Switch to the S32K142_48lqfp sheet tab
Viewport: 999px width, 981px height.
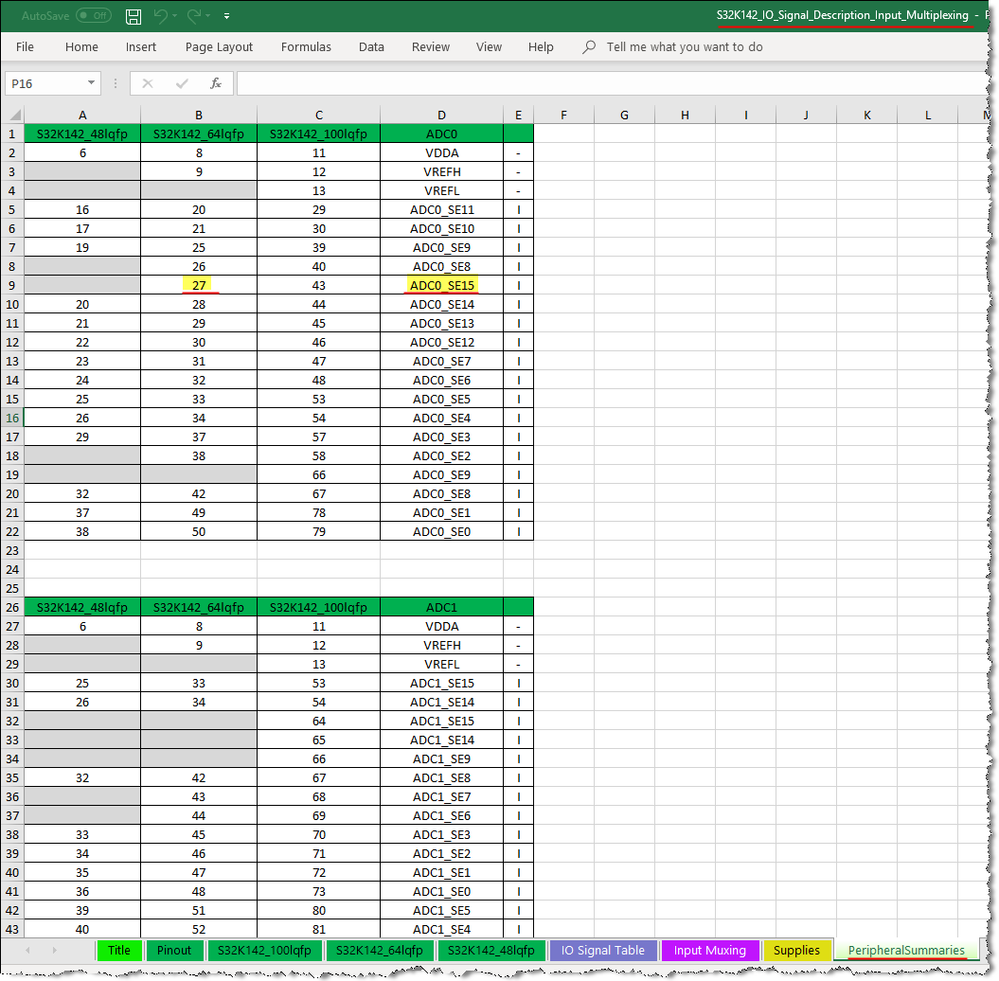tap(491, 950)
